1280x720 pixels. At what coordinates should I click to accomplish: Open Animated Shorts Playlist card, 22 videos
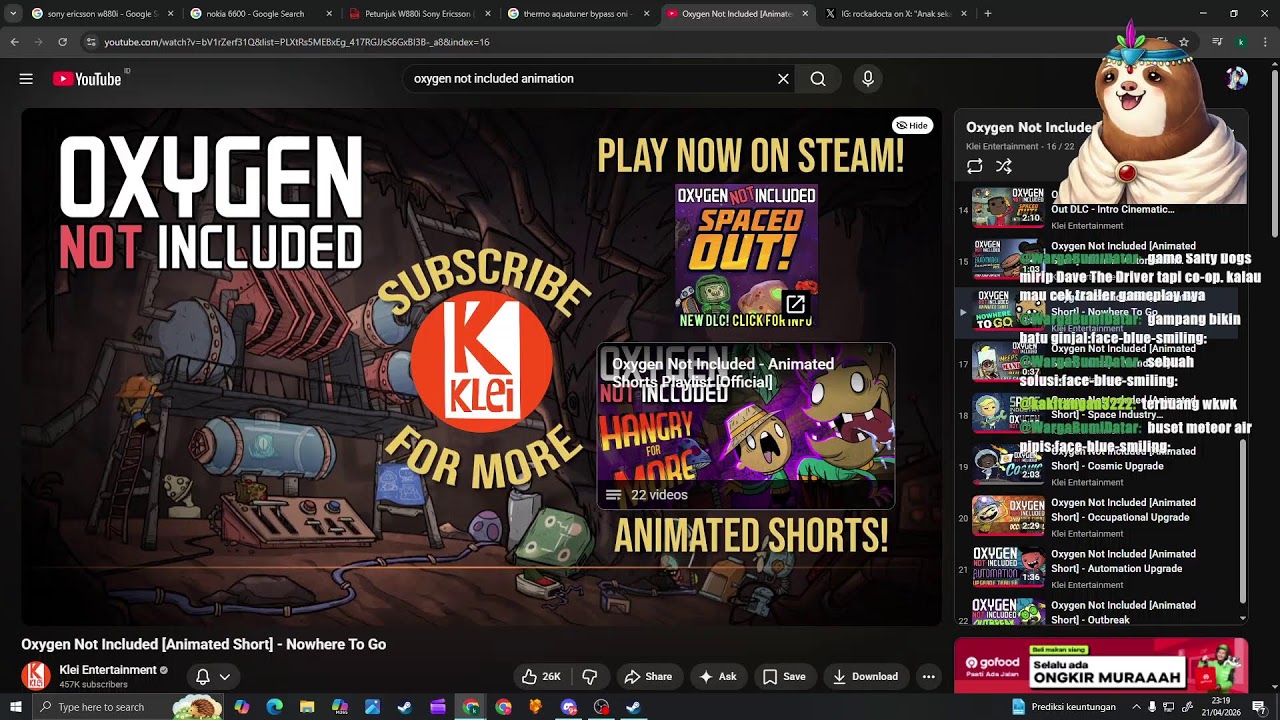click(746, 427)
